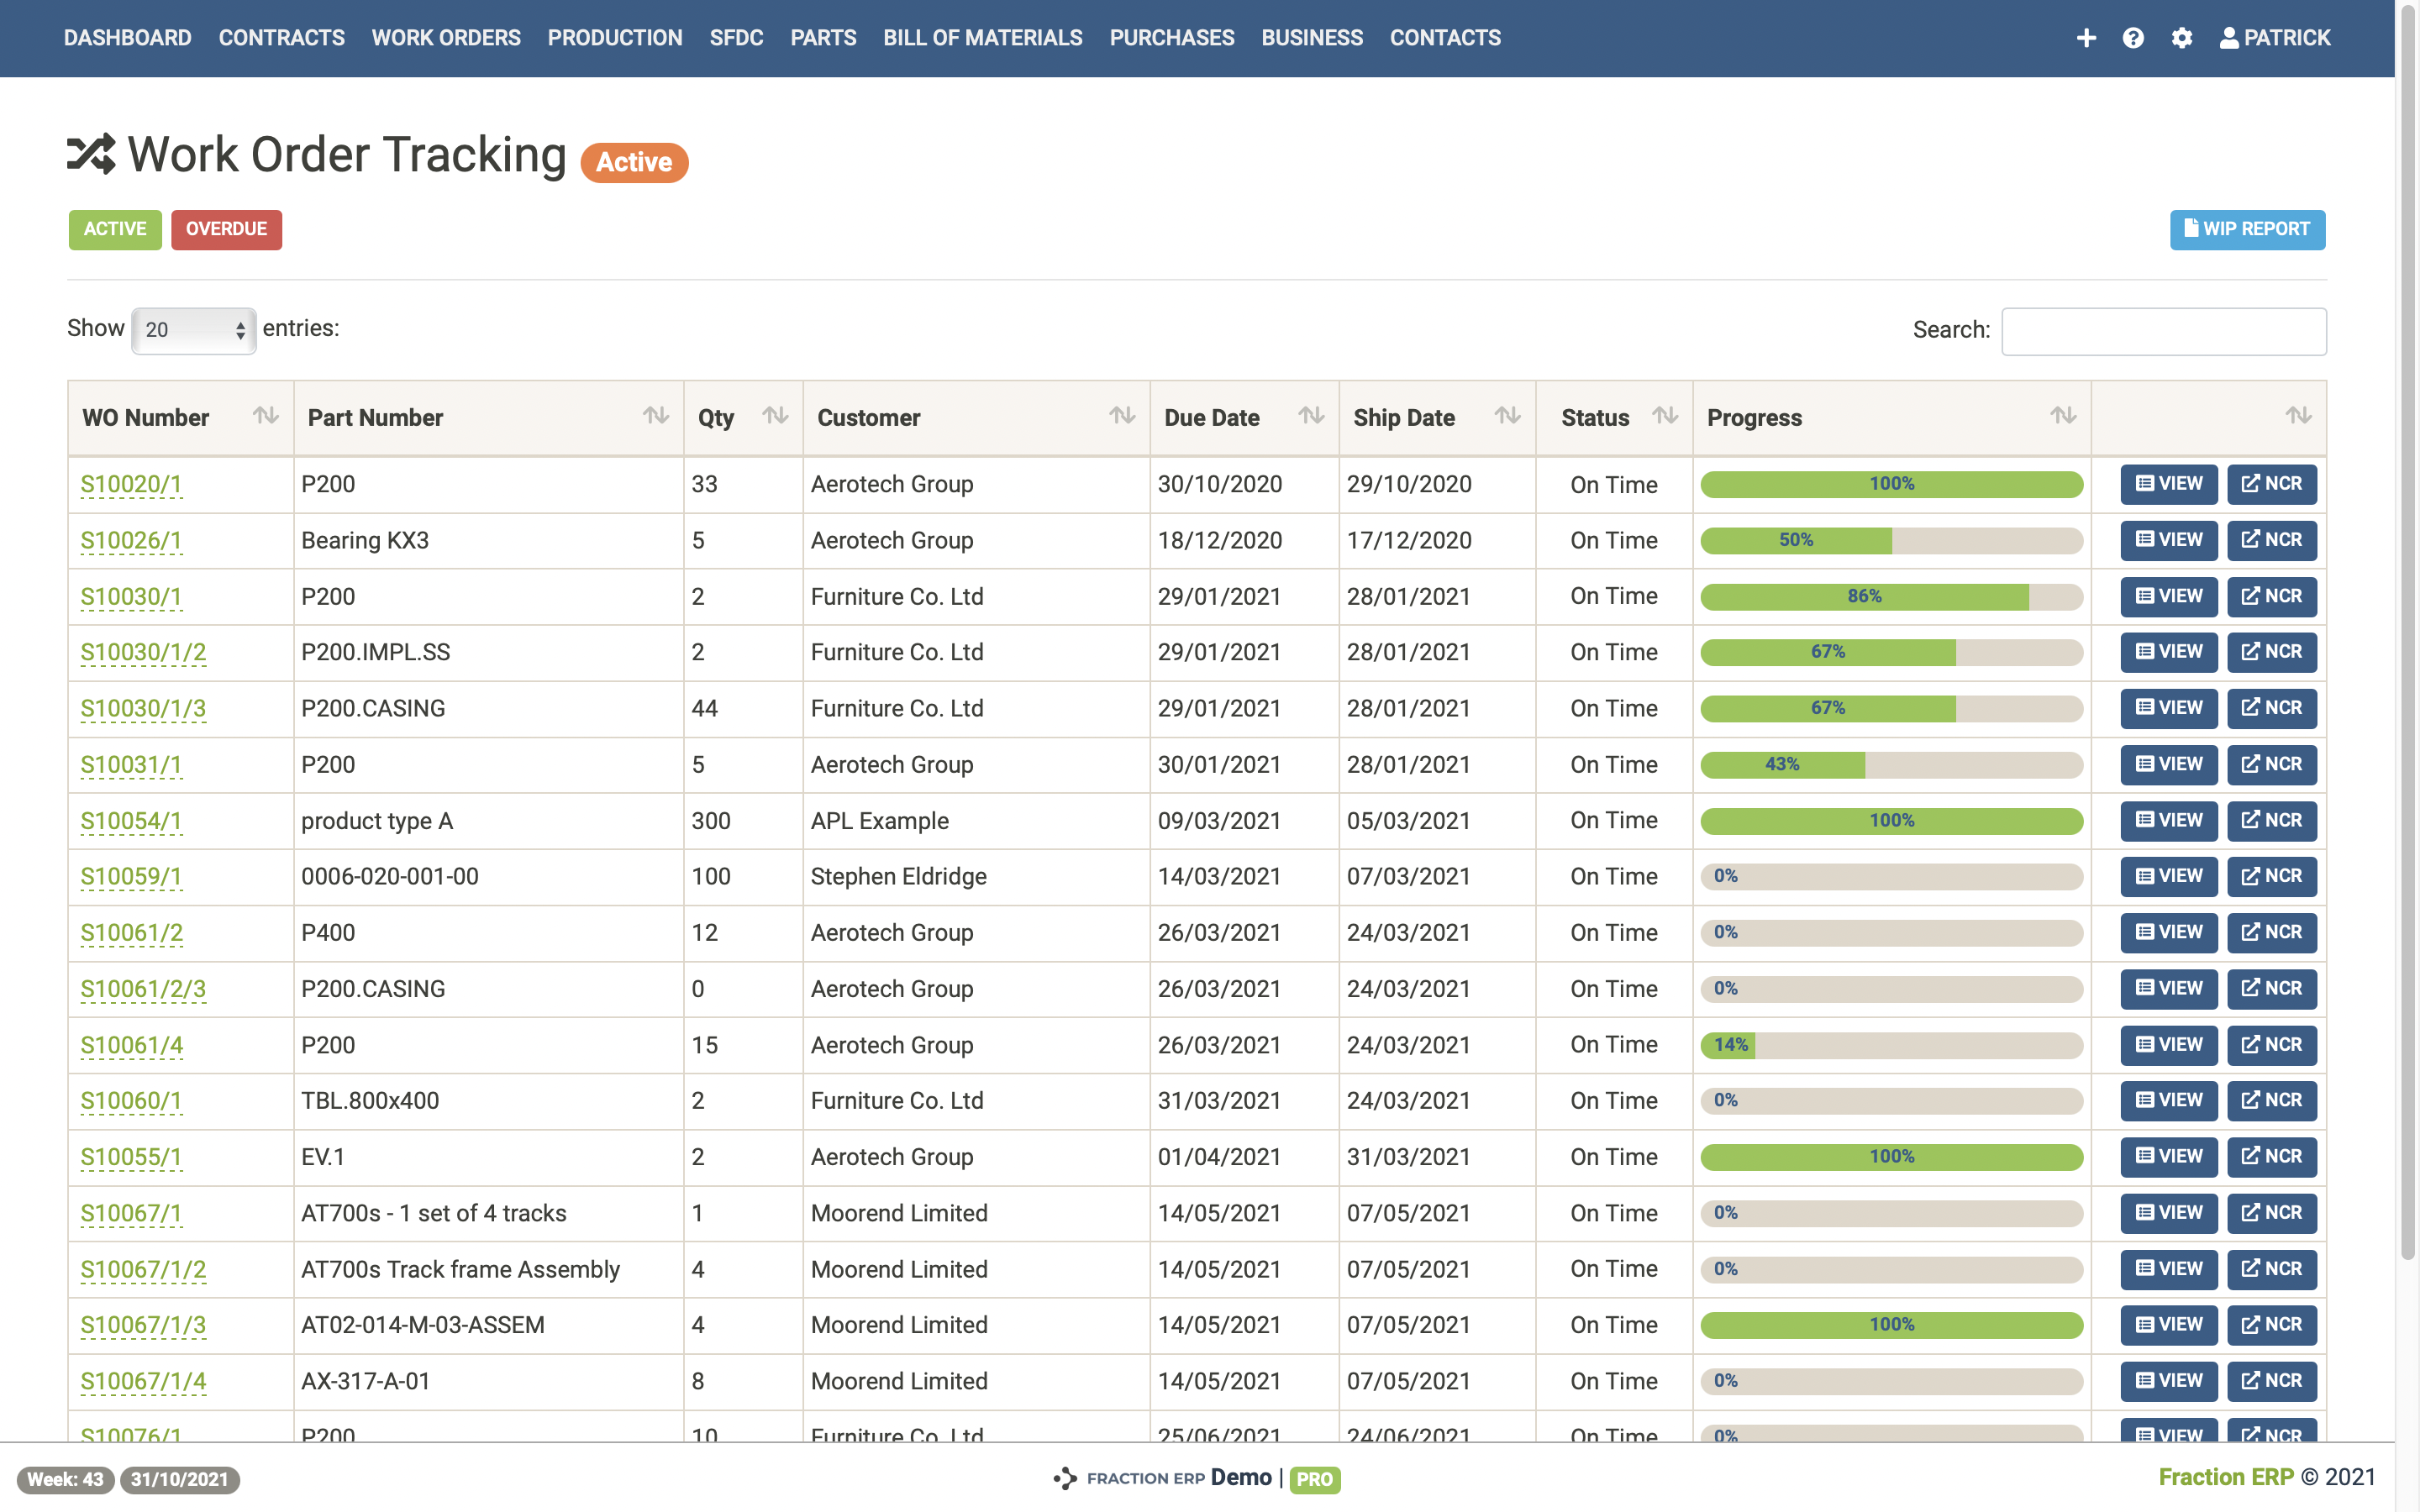Click VIEW for the S10059/1 row
Screen dimensions: 2420x1512
click(2168, 876)
